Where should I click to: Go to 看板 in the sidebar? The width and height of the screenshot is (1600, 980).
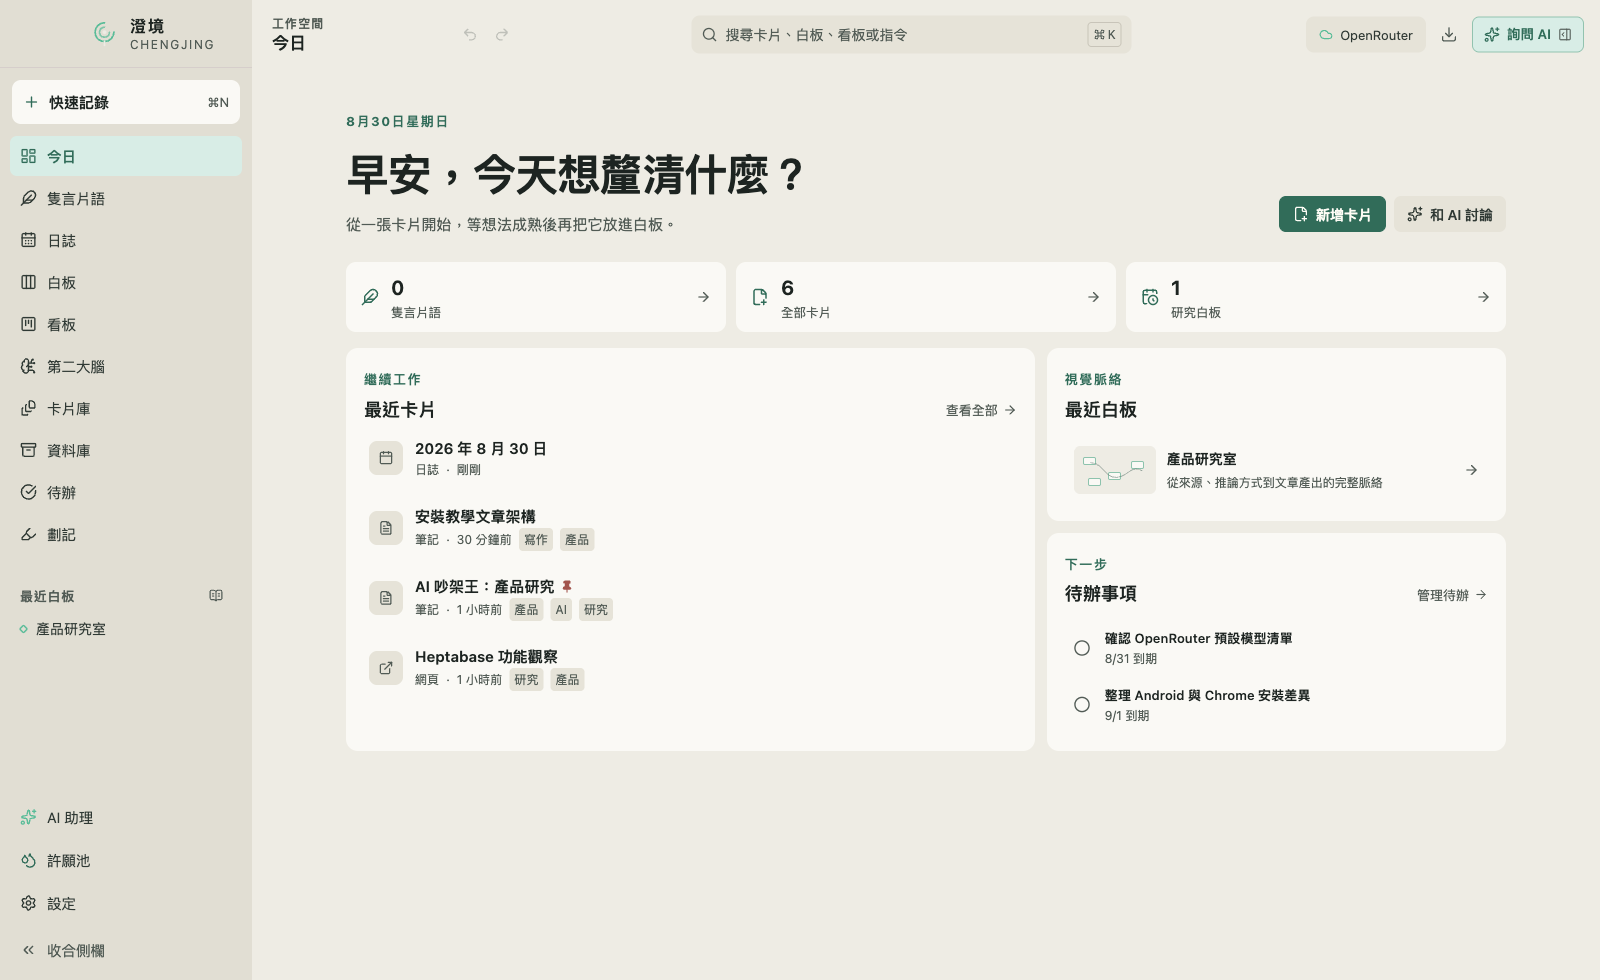tap(126, 325)
